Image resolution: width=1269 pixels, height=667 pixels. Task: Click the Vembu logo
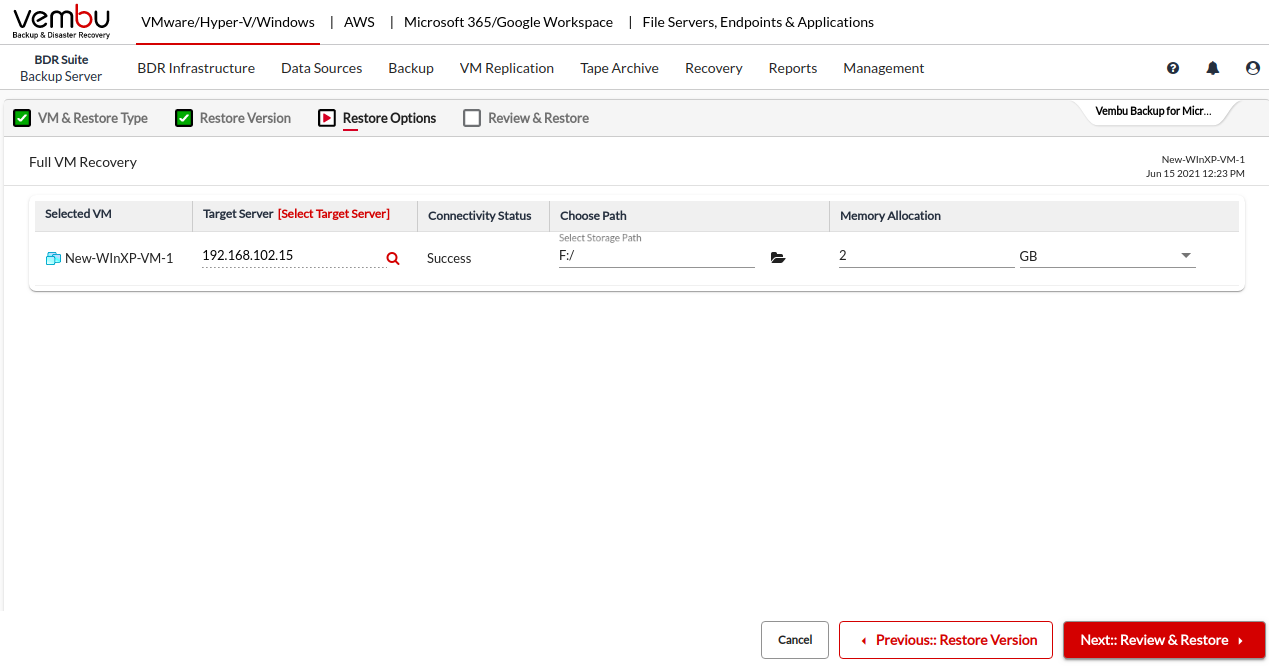(62, 22)
